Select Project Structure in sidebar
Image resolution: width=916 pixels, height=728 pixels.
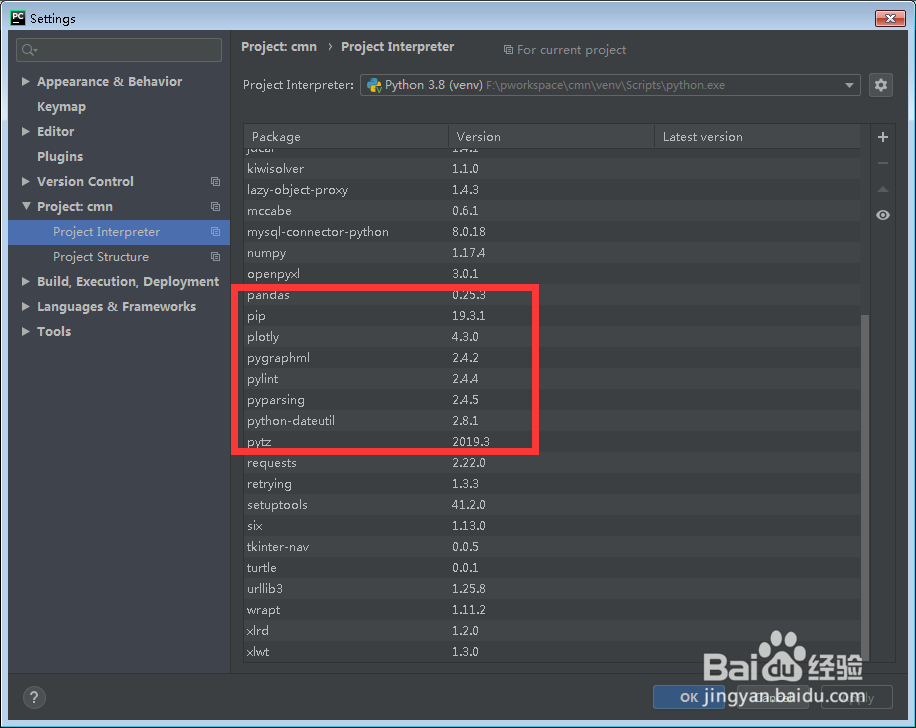click(119, 257)
